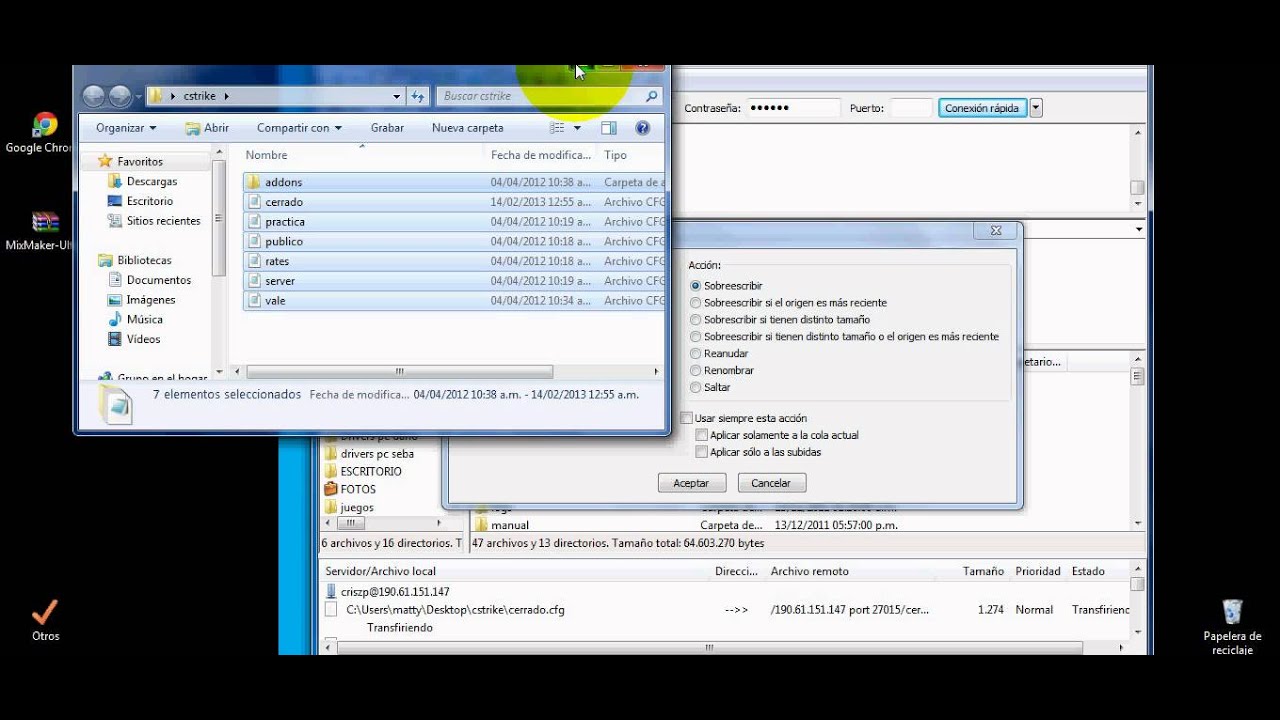Open the Explorer help question mark icon
This screenshot has height=720, width=1280.
pyautogui.click(x=642, y=128)
